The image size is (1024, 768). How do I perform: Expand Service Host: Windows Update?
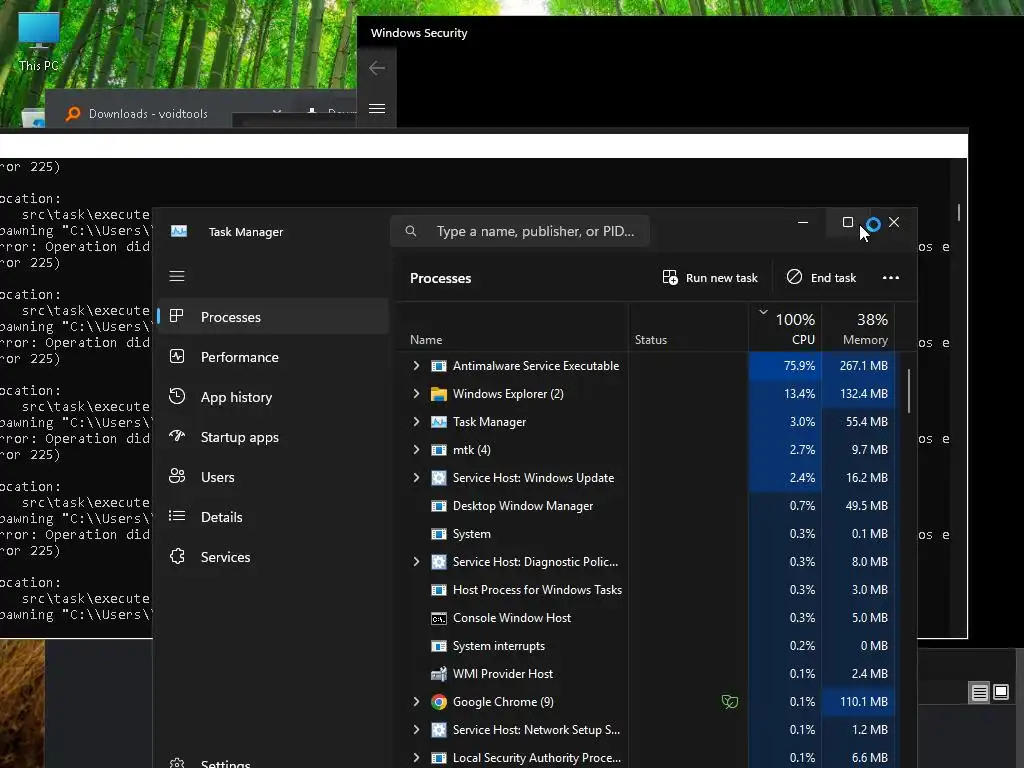click(416, 477)
